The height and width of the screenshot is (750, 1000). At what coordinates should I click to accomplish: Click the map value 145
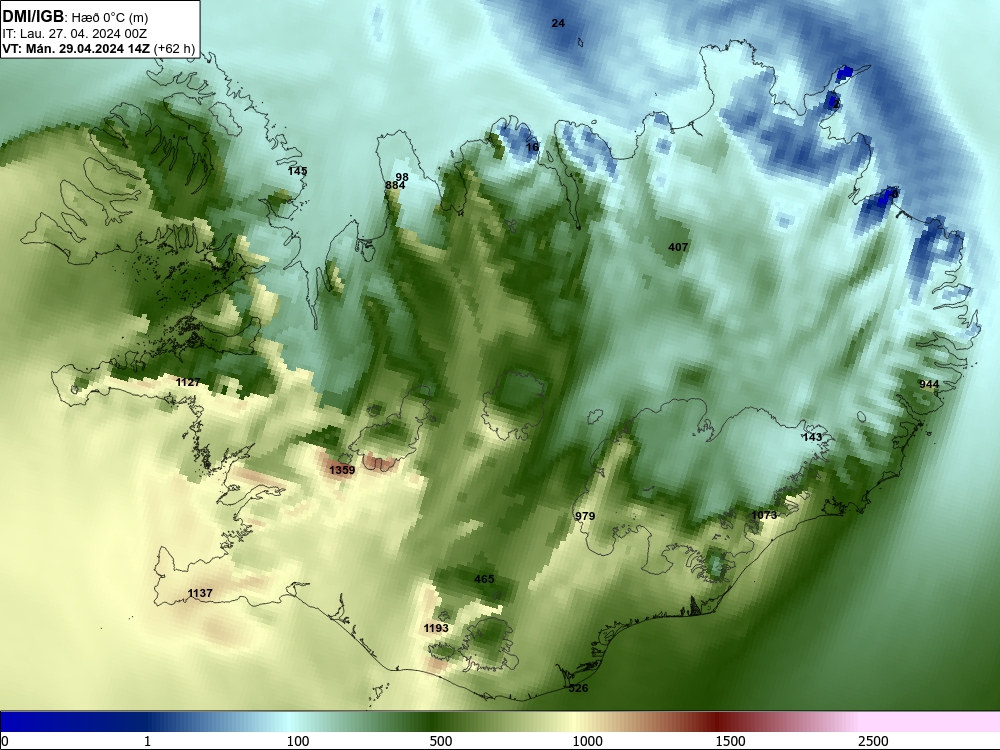click(x=297, y=171)
